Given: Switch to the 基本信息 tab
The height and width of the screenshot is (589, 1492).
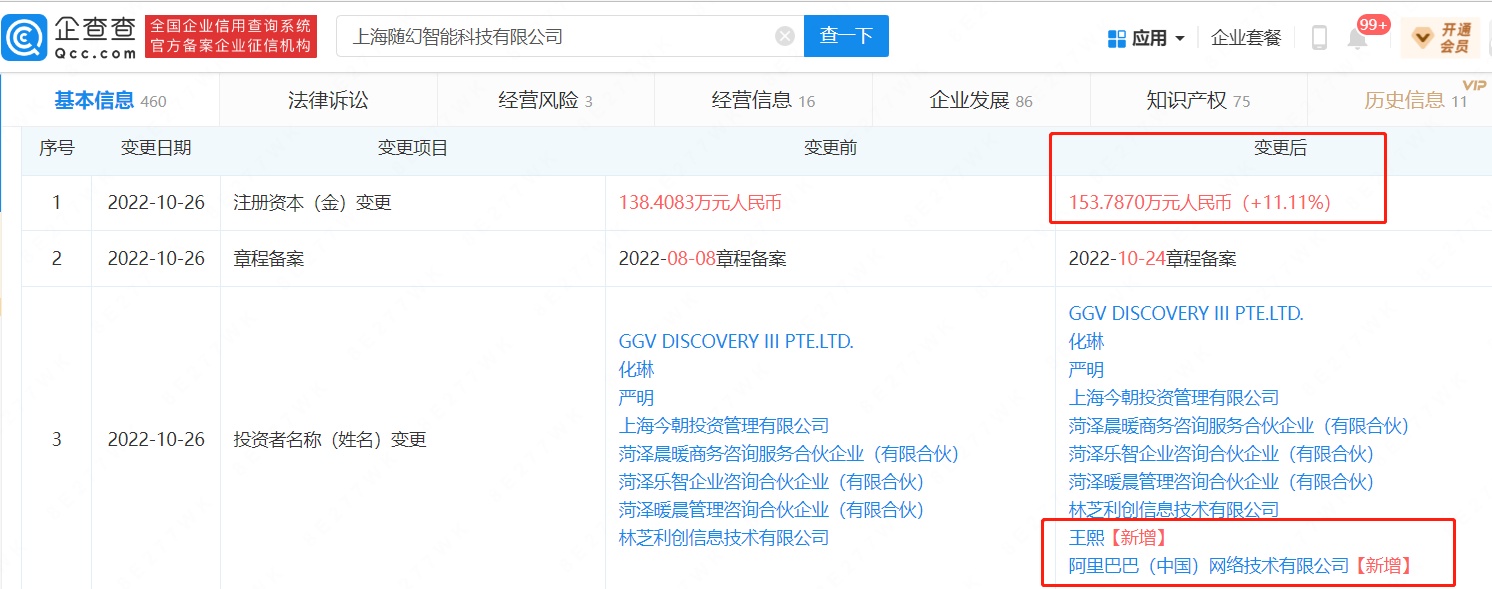Looking at the screenshot, I should [110, 100].
